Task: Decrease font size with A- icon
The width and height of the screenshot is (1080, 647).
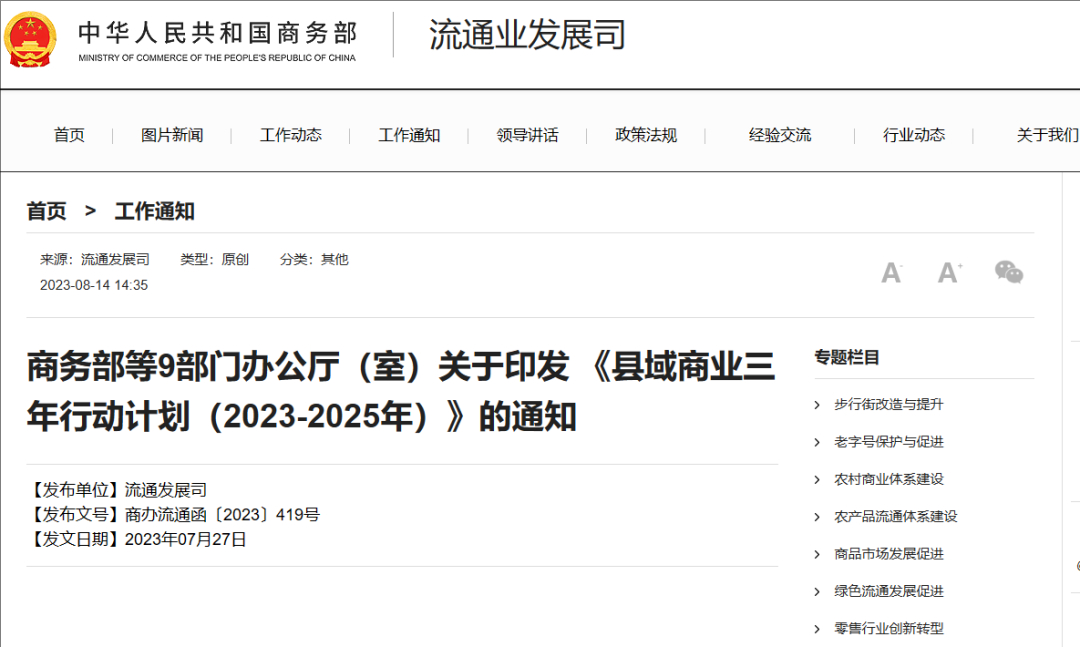Action: 892,273
